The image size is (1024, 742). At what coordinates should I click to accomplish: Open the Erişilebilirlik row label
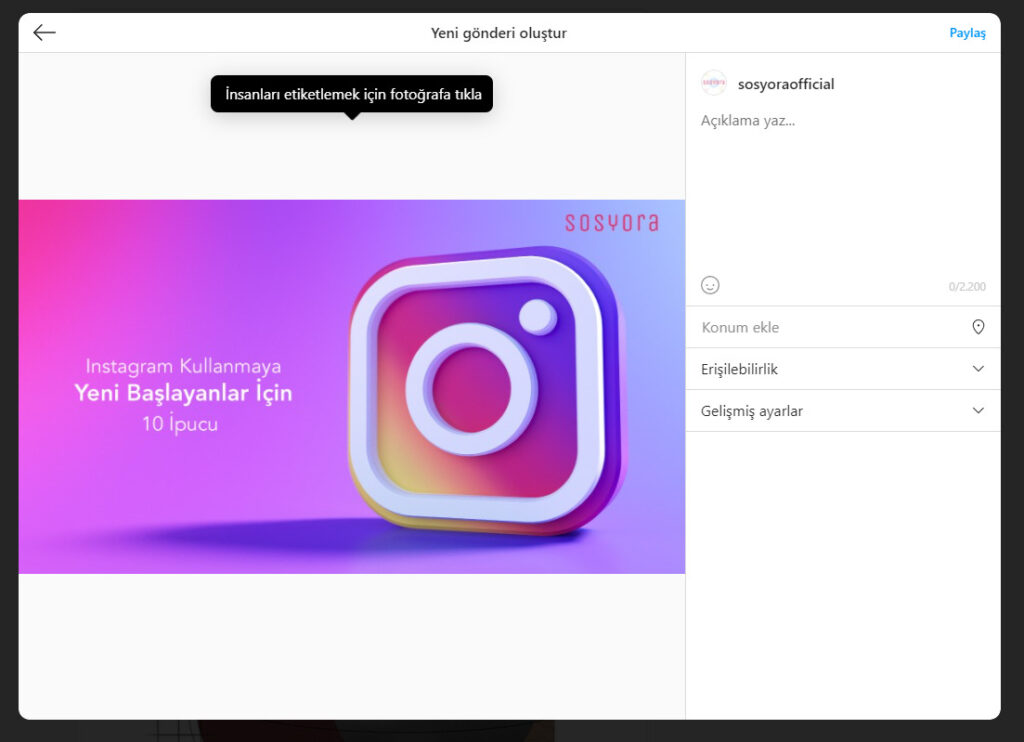tap(739, 369)
